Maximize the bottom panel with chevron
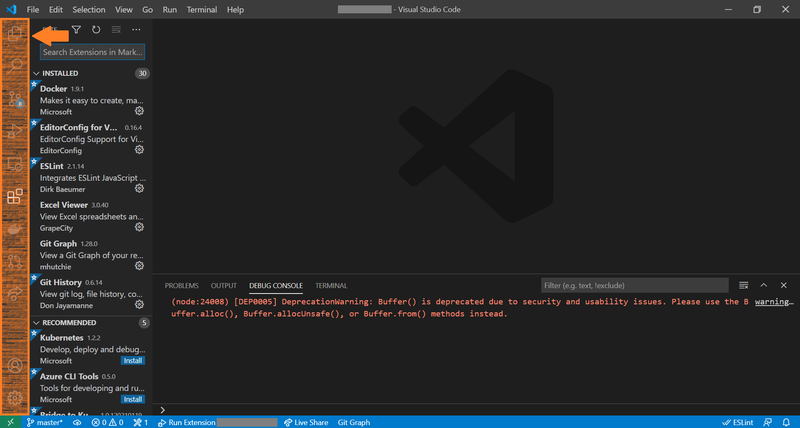800x428 pixels. click(763, 285)
